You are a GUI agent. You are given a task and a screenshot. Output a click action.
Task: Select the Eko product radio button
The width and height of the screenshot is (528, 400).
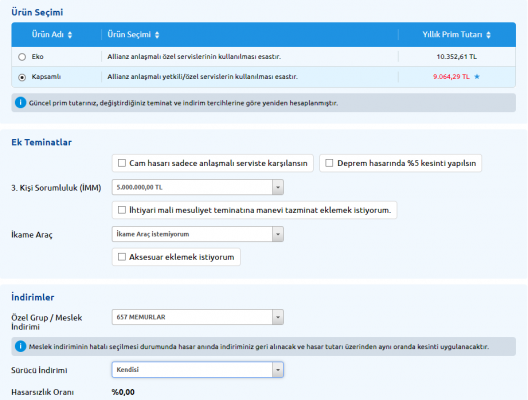22,57
